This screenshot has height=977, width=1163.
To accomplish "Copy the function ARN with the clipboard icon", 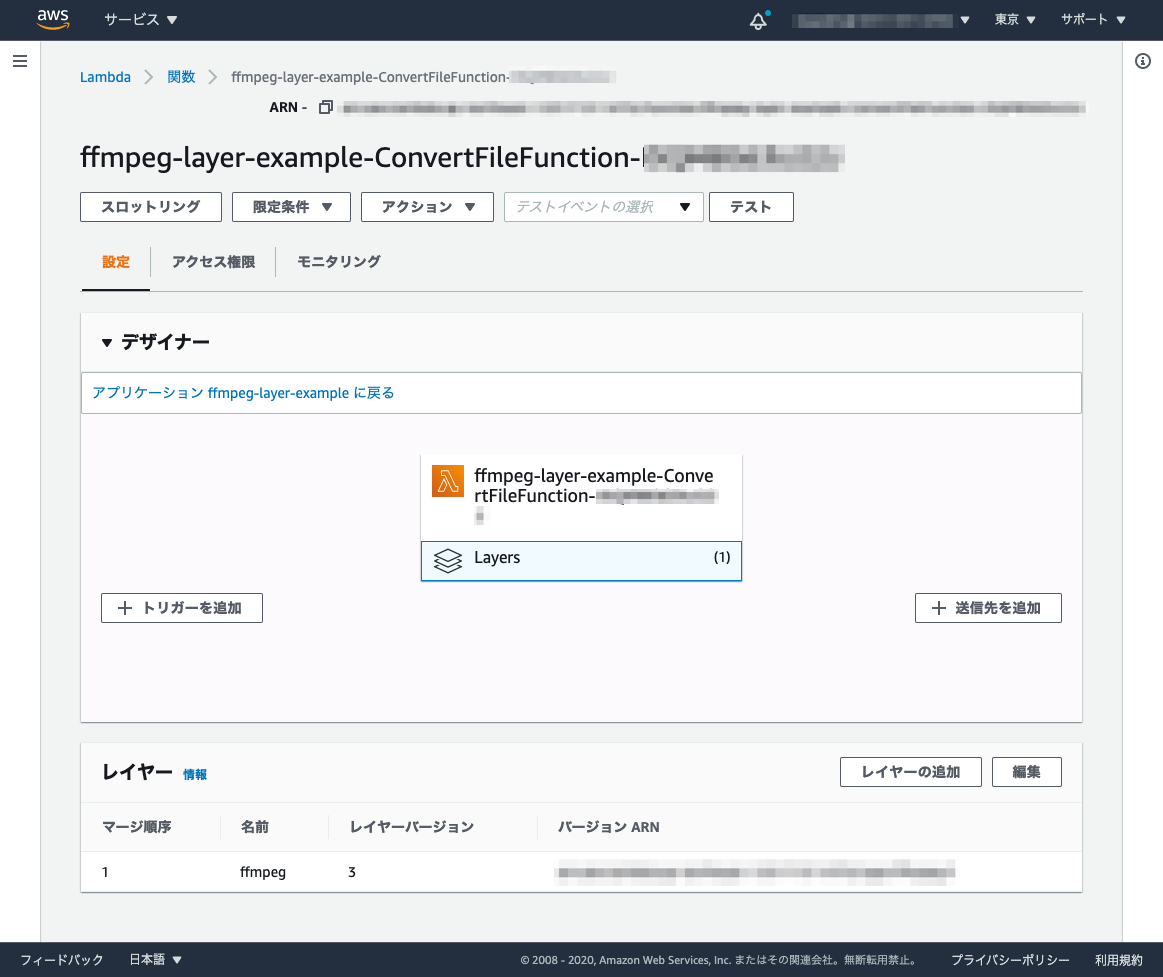I will click(x=325, y=106).
